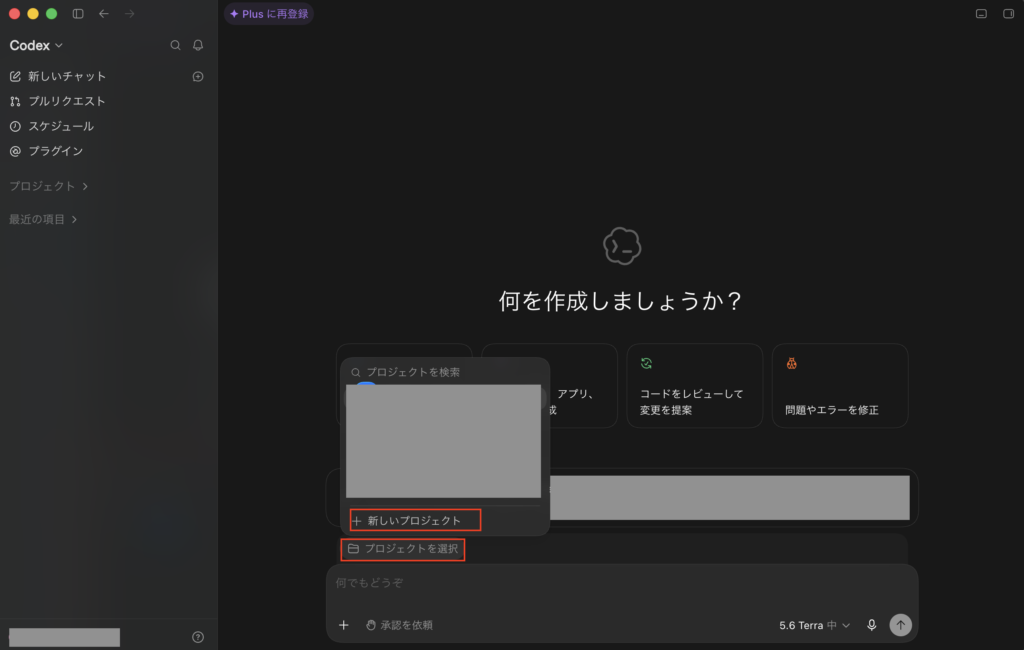
Task: Click the プロジェクトを検索 search field
Action: point(444,372)
